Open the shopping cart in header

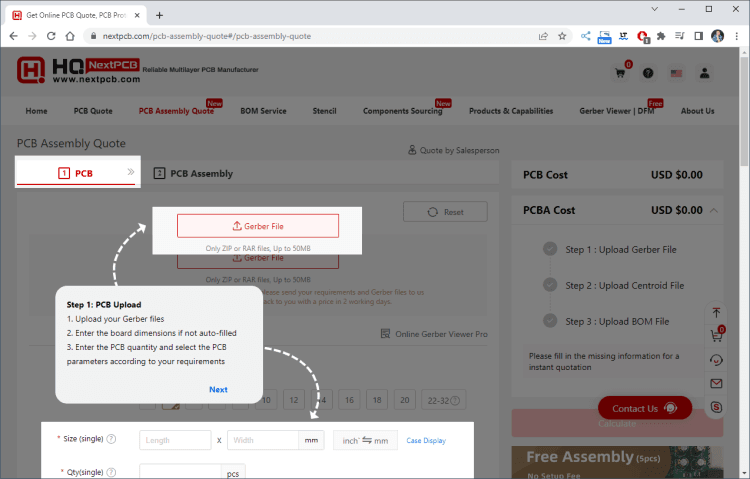[x=621, y=73]
